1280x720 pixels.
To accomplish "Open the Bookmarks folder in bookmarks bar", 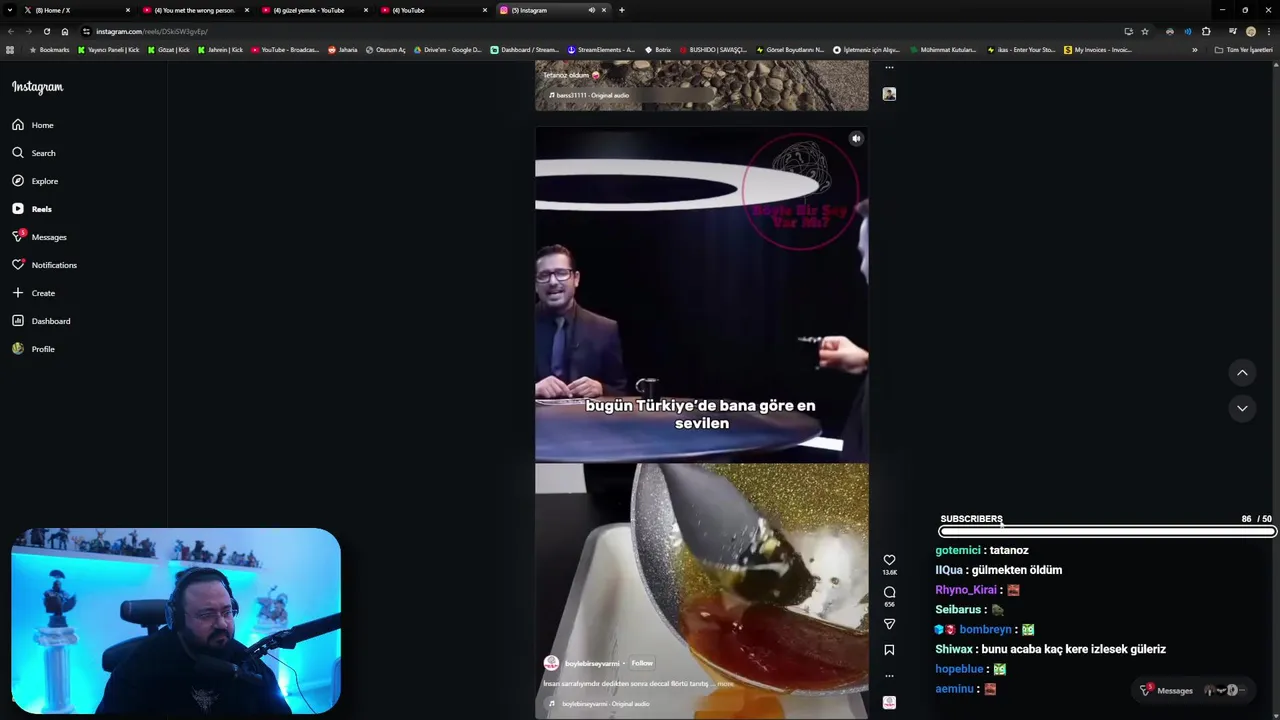I will pyautogui.click(x=49, y=50).
